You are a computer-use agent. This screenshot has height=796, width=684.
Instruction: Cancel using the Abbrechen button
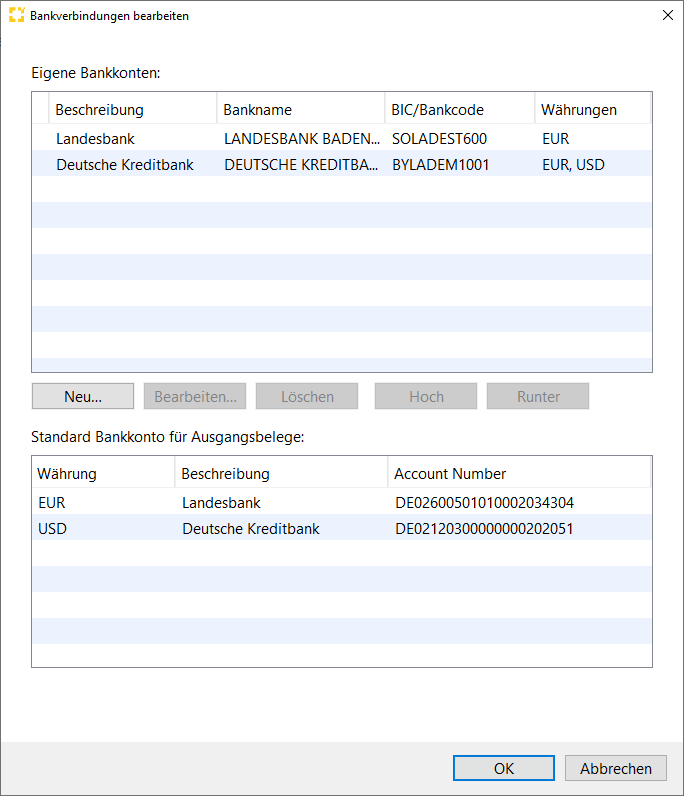point(616,769)
